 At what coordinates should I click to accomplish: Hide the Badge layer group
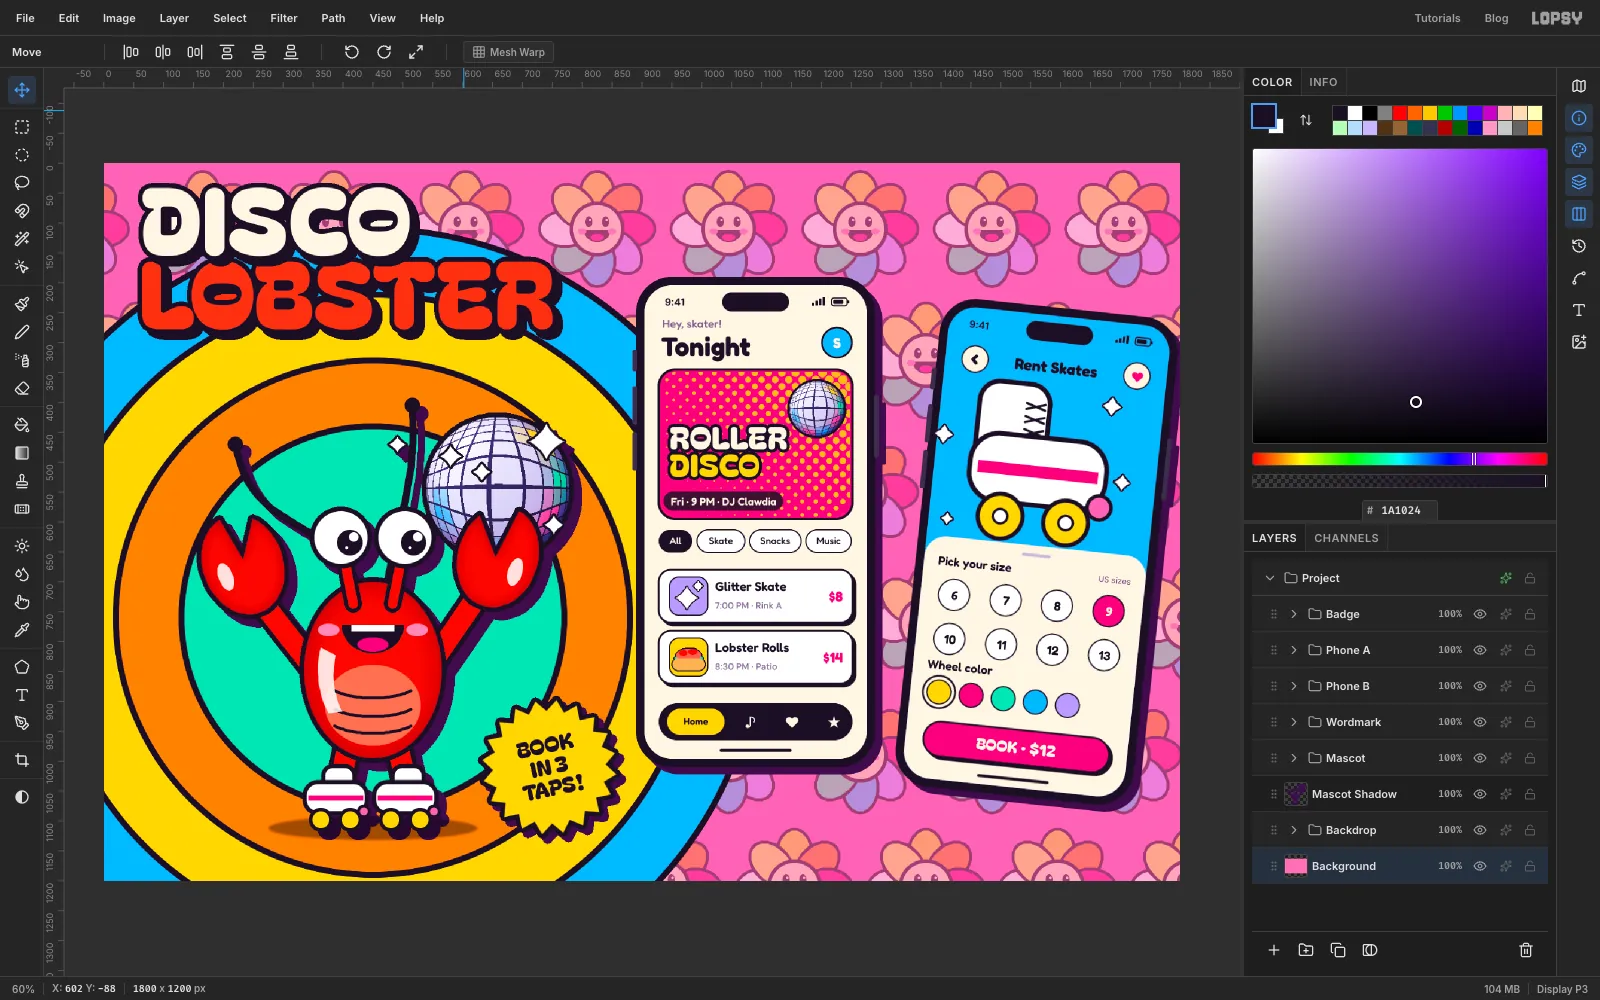(1480, 614)
